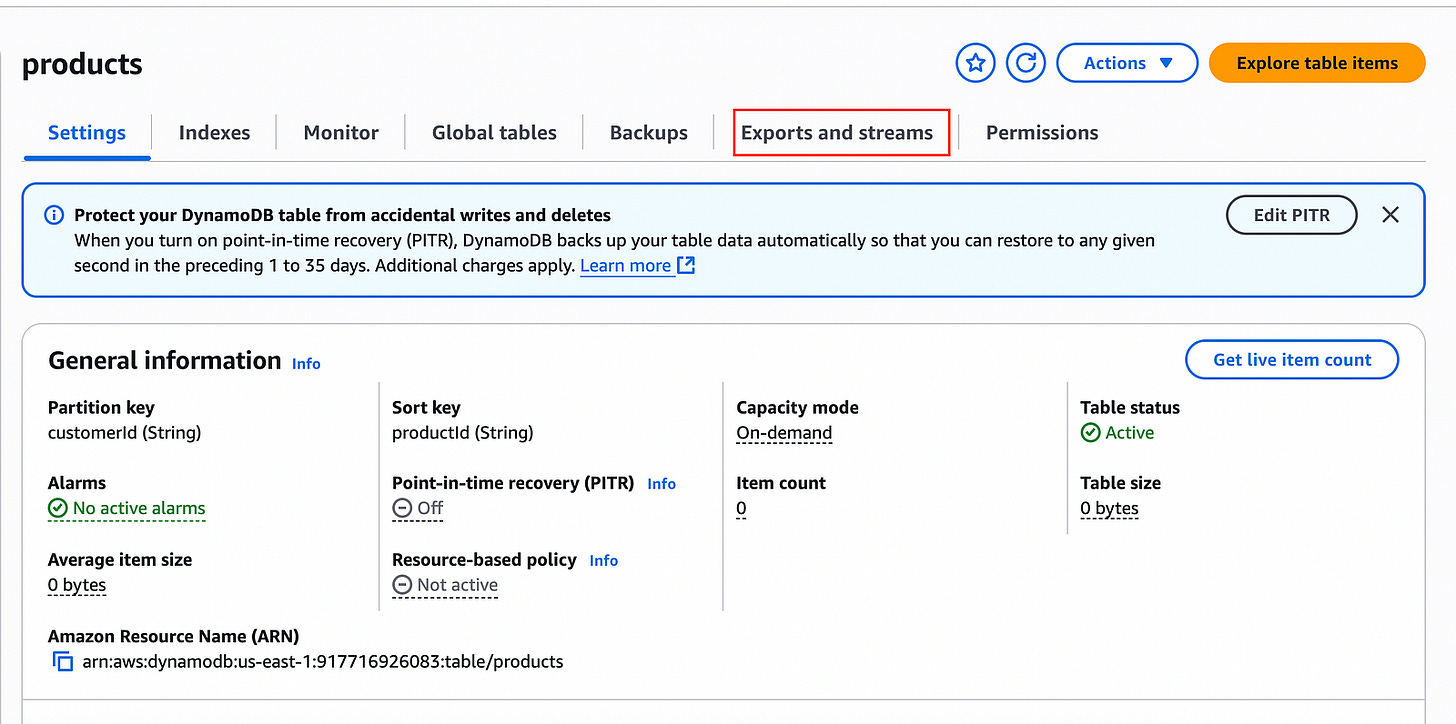
Task: Open Info link beside General information
Action: point(306,364)
